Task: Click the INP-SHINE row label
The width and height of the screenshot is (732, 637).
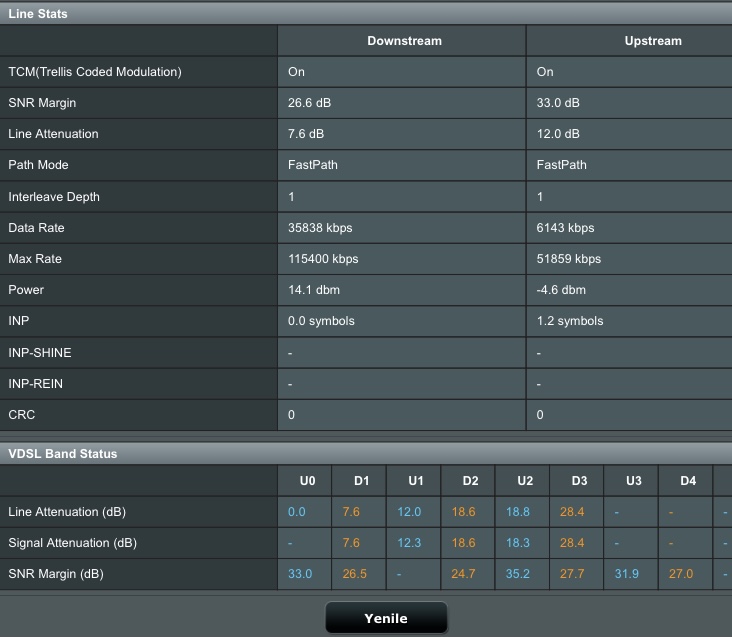Action: 40,353
